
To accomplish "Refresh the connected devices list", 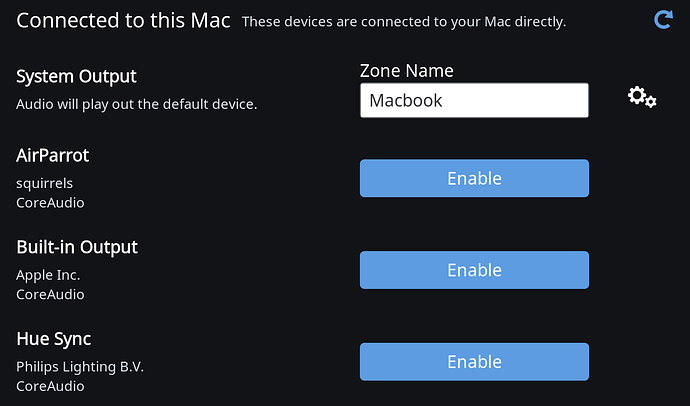I will point(663,19).
